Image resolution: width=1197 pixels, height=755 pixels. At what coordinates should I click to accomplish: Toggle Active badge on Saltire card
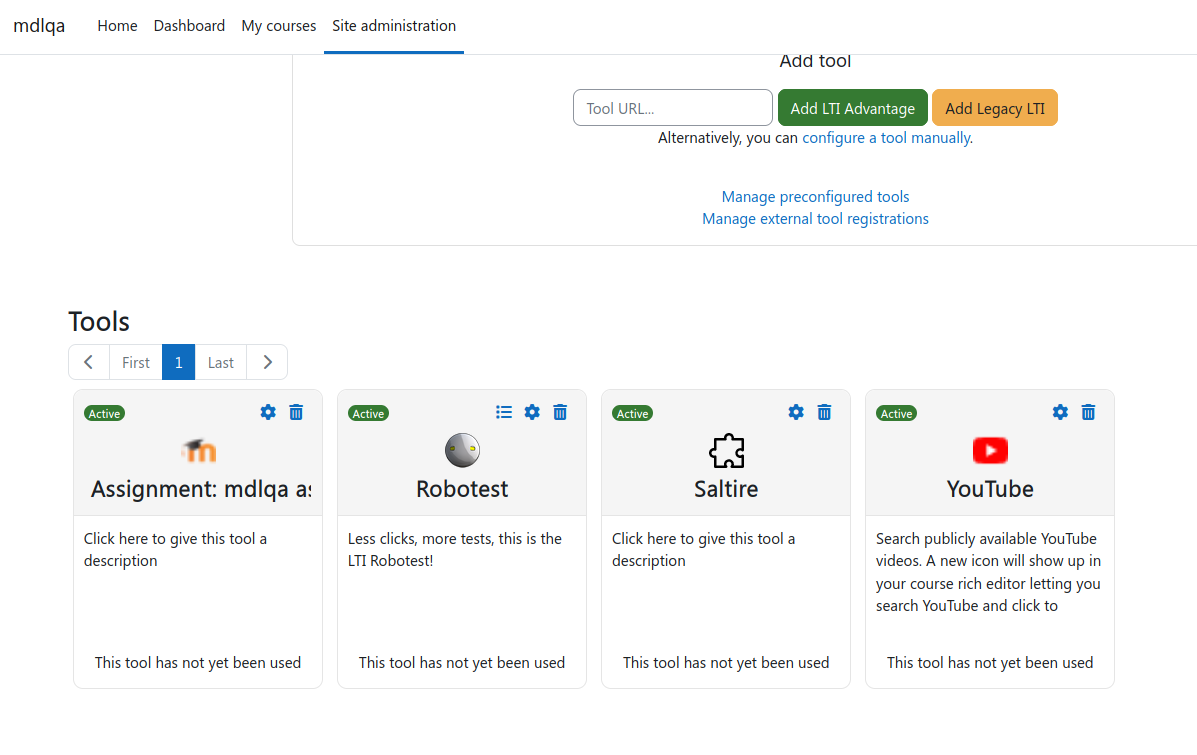[633, 413]
